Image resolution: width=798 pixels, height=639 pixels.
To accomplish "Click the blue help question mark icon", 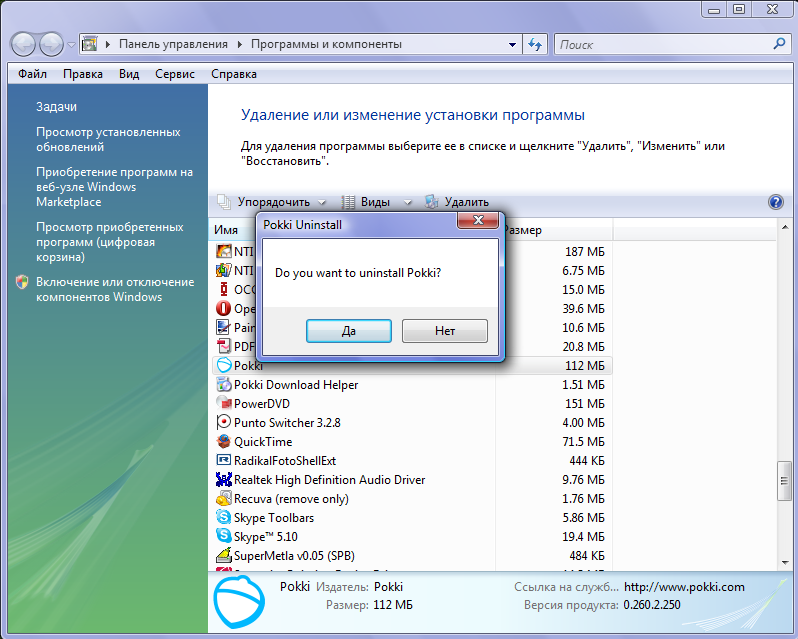I will click(x=776, y=202).
